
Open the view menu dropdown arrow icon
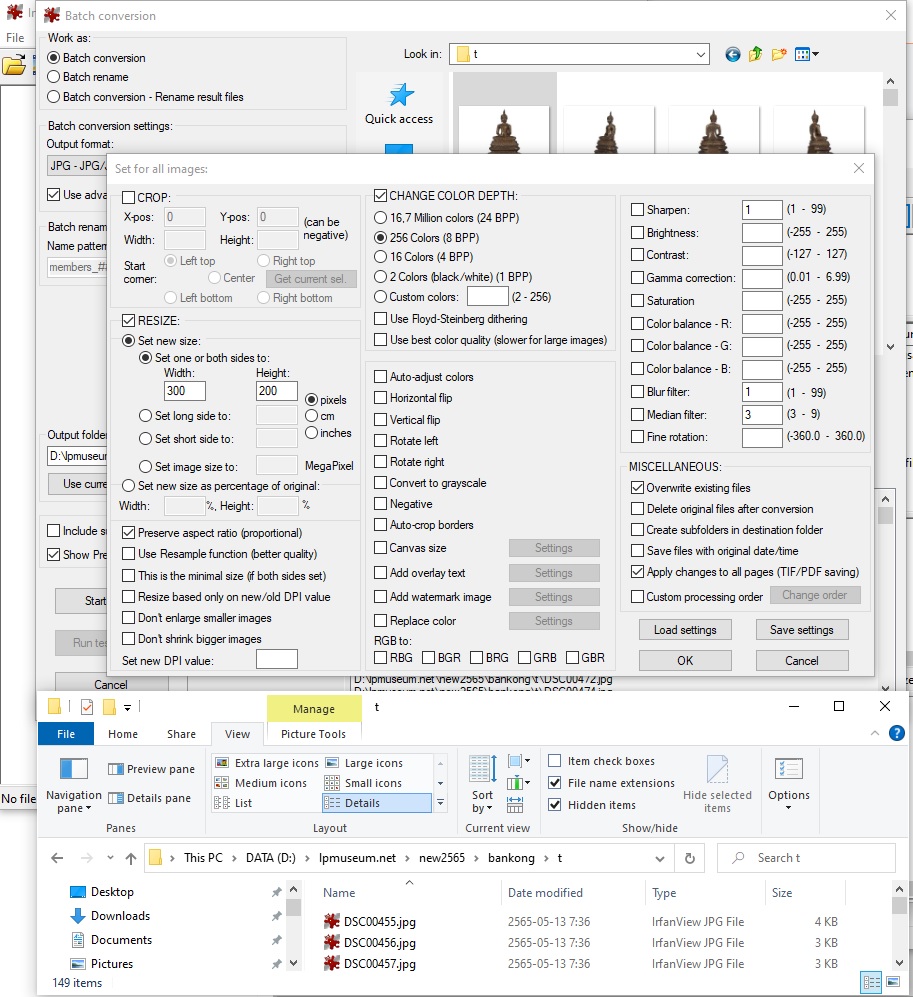pos(816,54)
